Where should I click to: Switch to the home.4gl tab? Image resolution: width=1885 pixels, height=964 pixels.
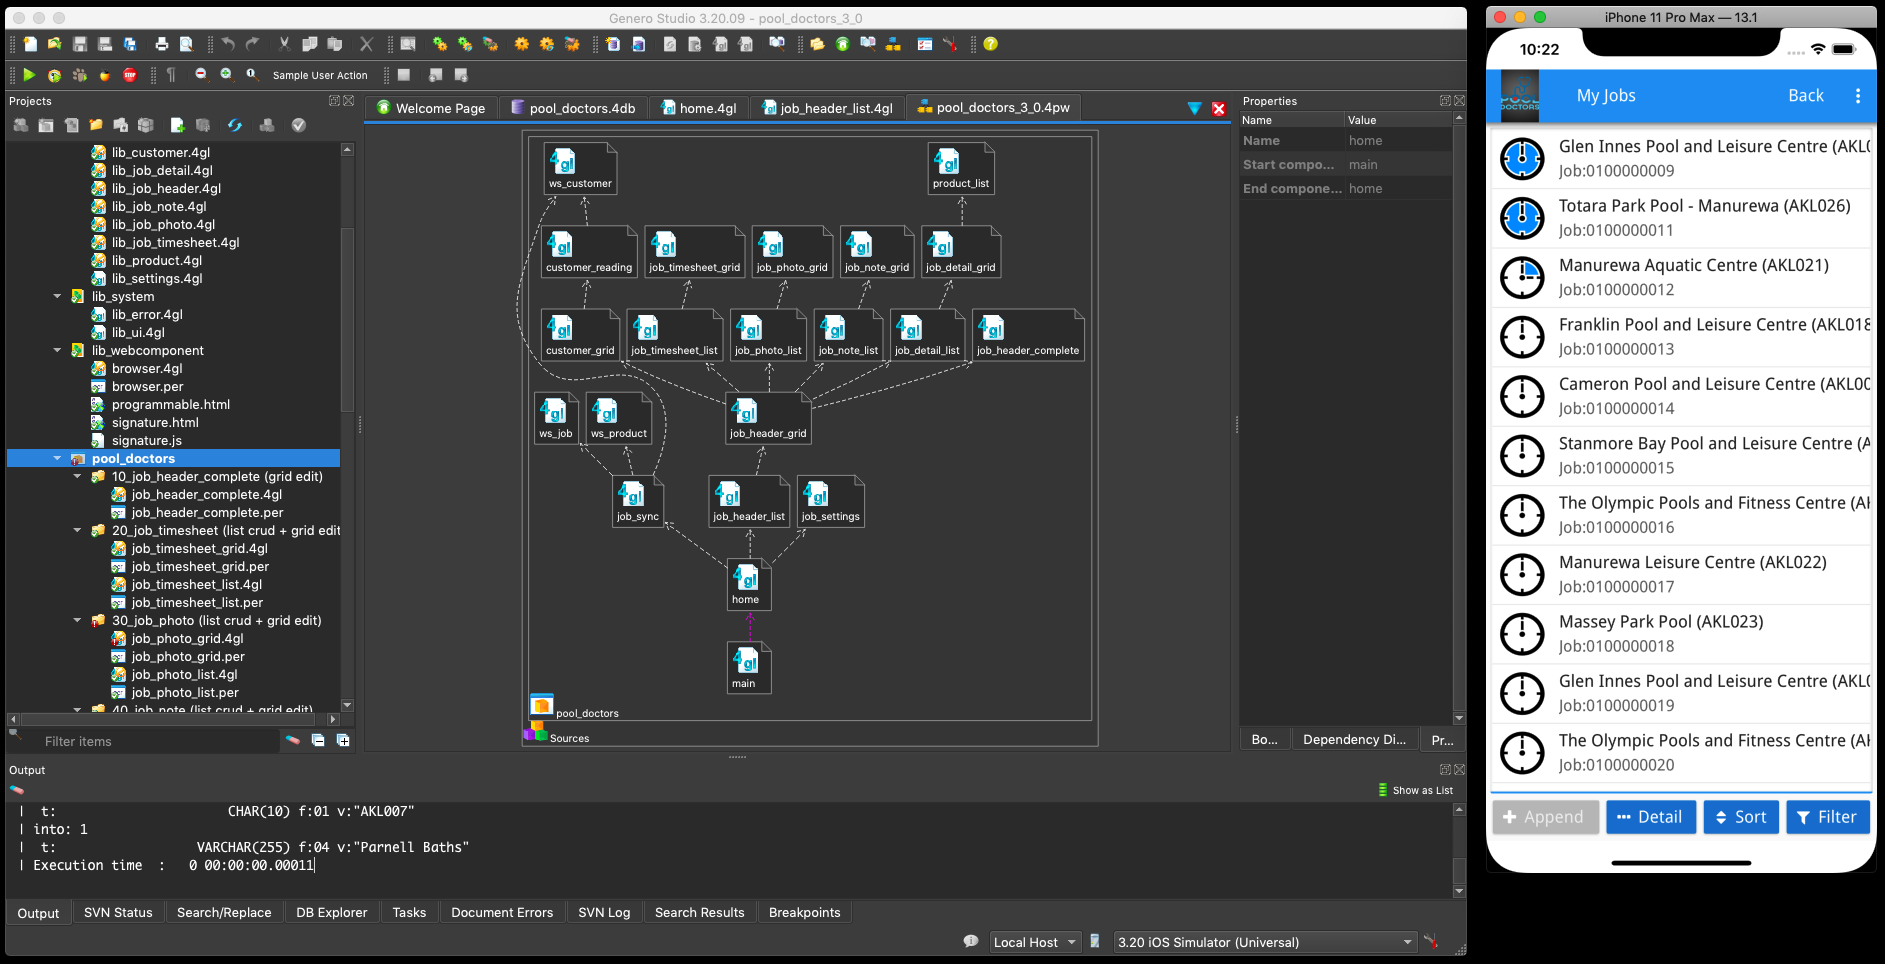[x=699, y=108]
